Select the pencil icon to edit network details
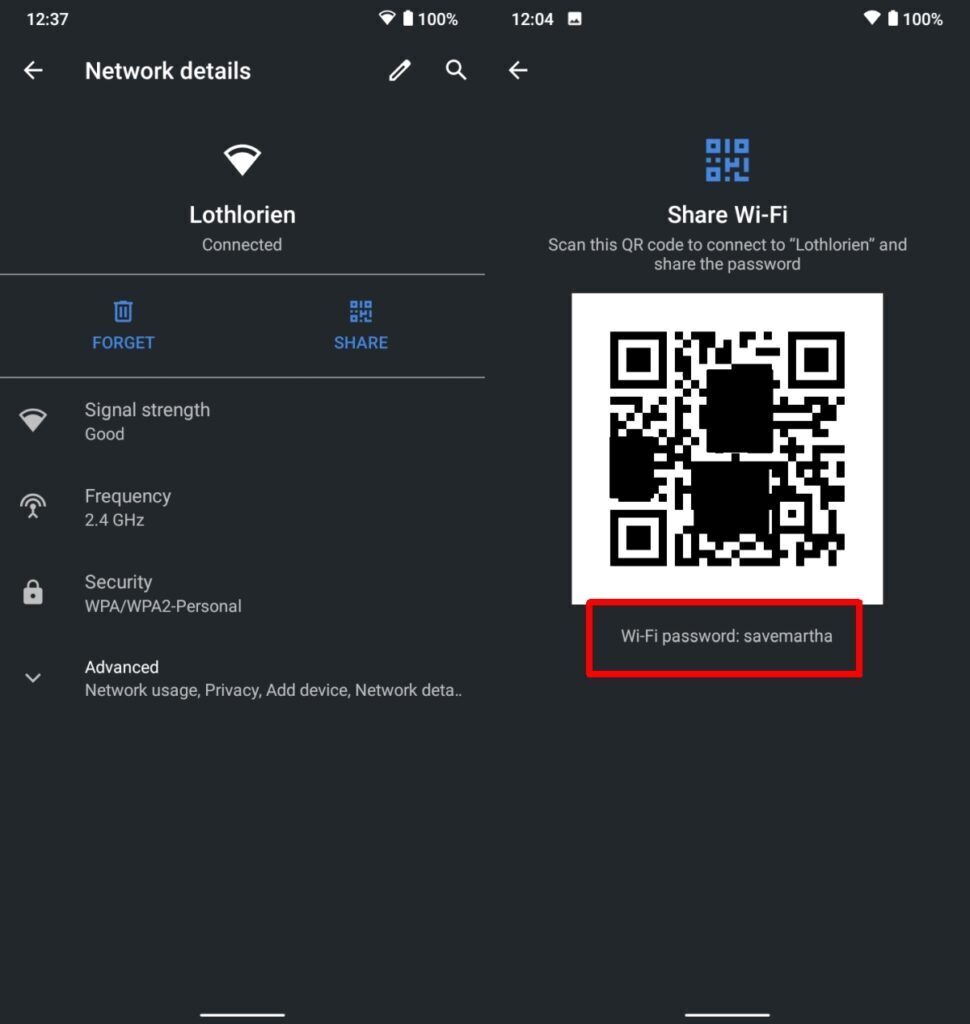The width and height of the screenshot is (970, 1024). tap(399, 70)
